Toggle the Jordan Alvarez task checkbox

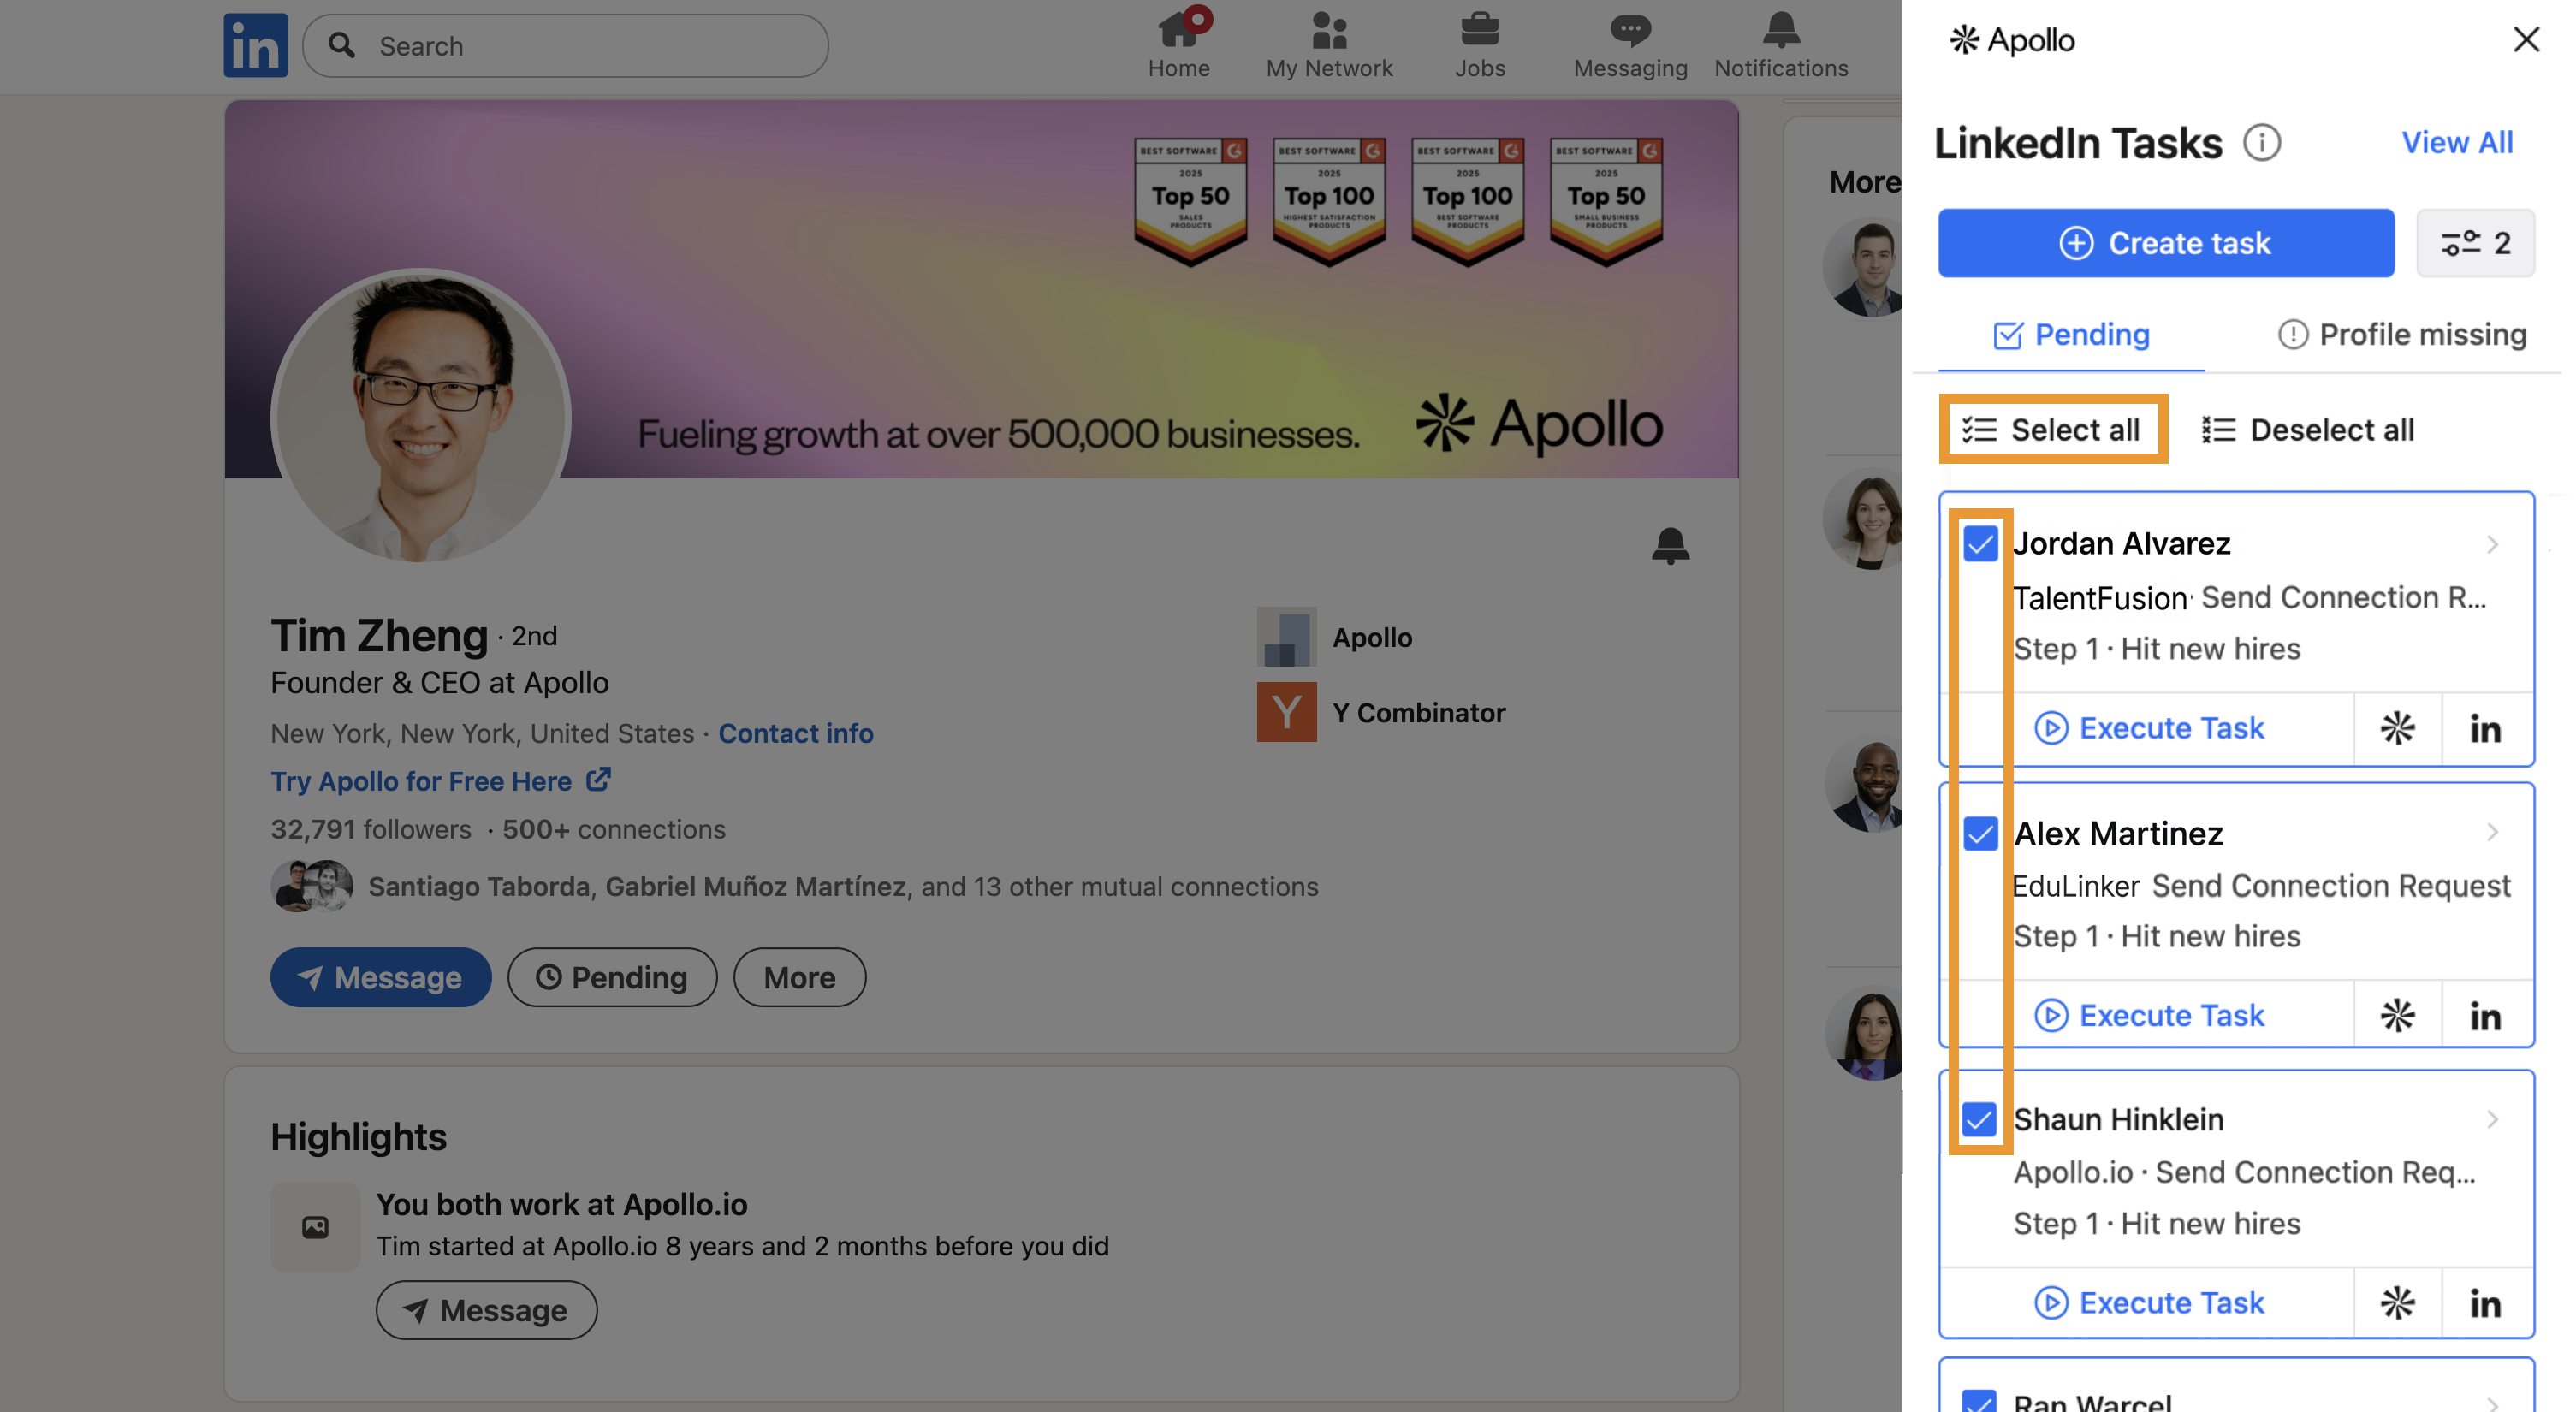click(x=1980, y=544)
